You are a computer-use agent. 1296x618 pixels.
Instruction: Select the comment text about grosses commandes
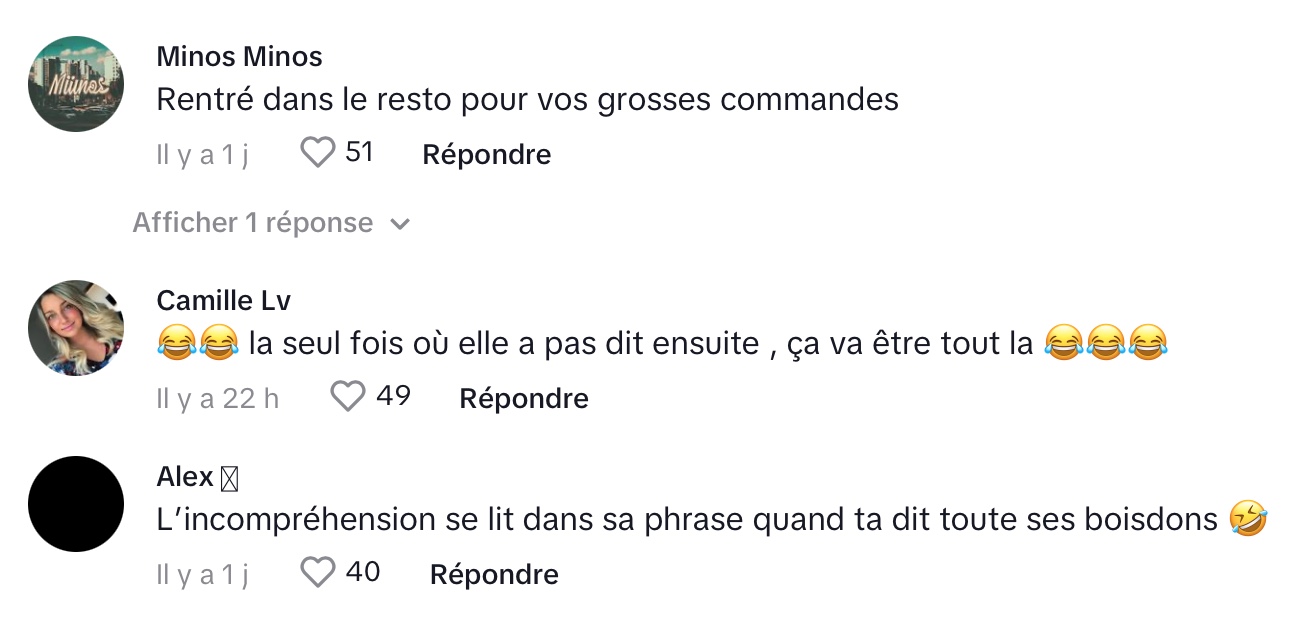pos(528,100)
